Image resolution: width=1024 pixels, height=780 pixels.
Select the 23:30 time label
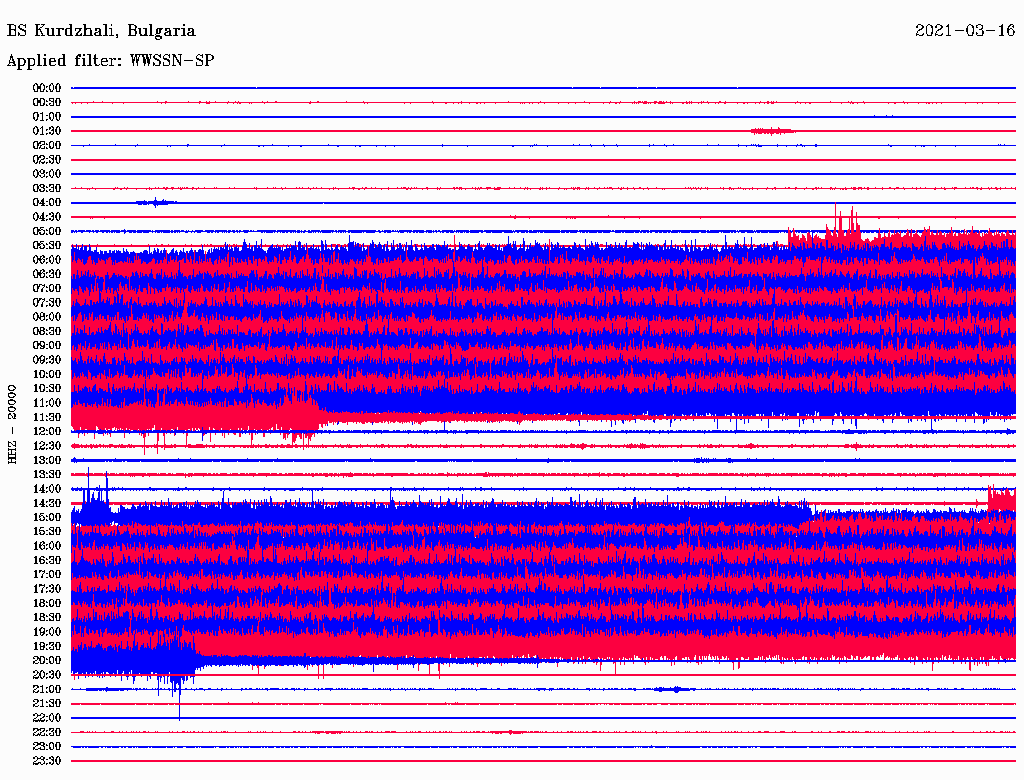click(x=47, y=760)
